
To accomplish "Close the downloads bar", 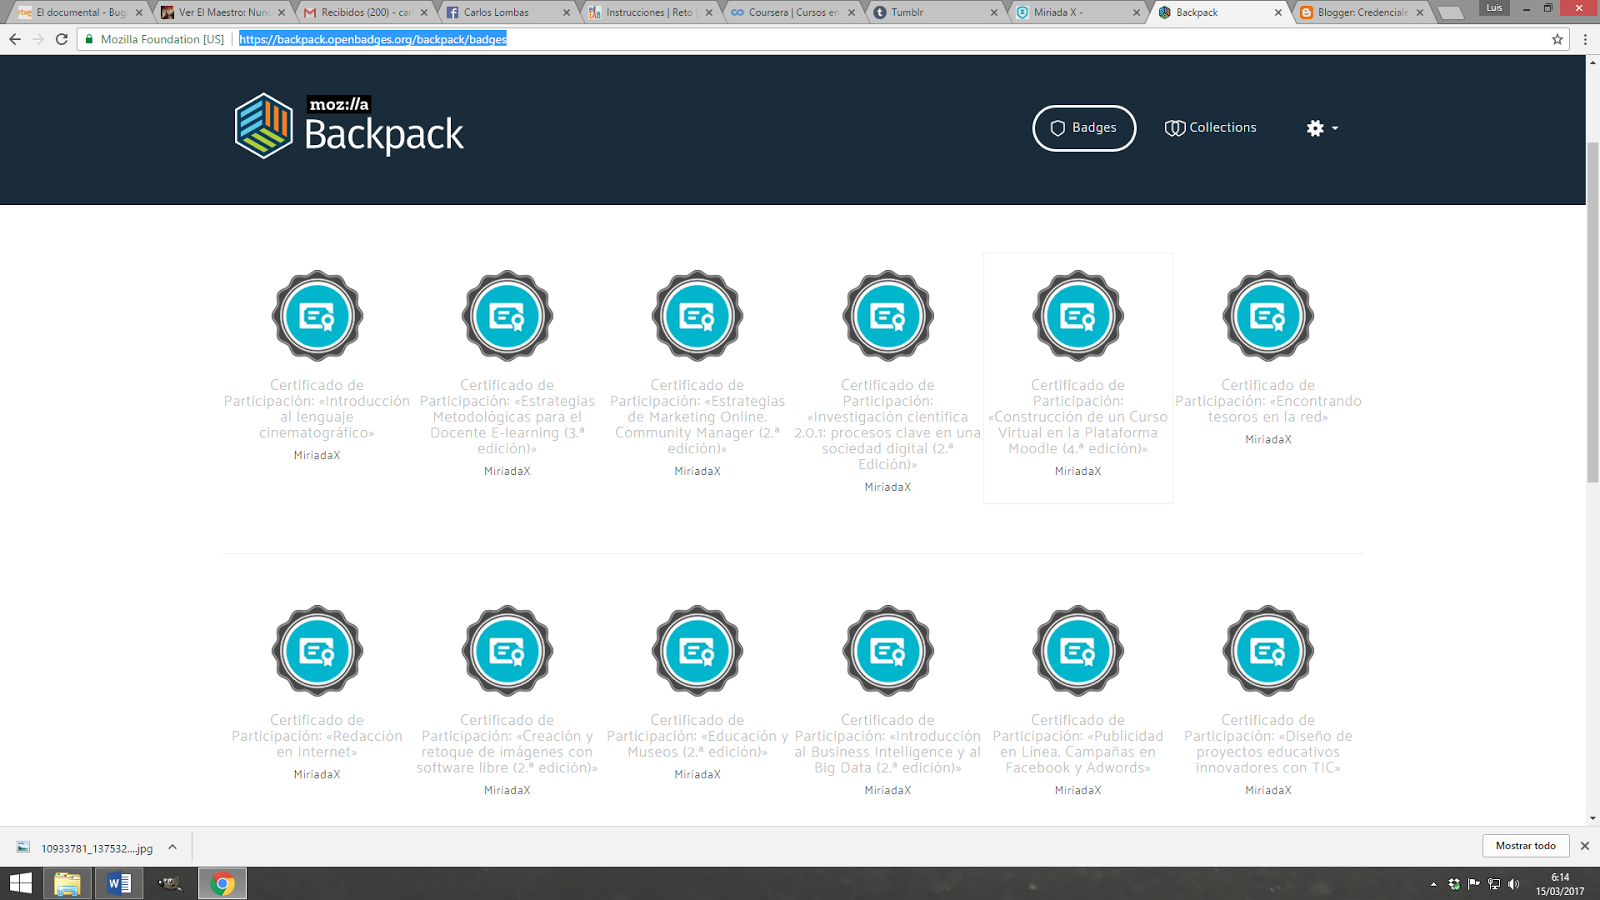I will tap(1585, 846).
